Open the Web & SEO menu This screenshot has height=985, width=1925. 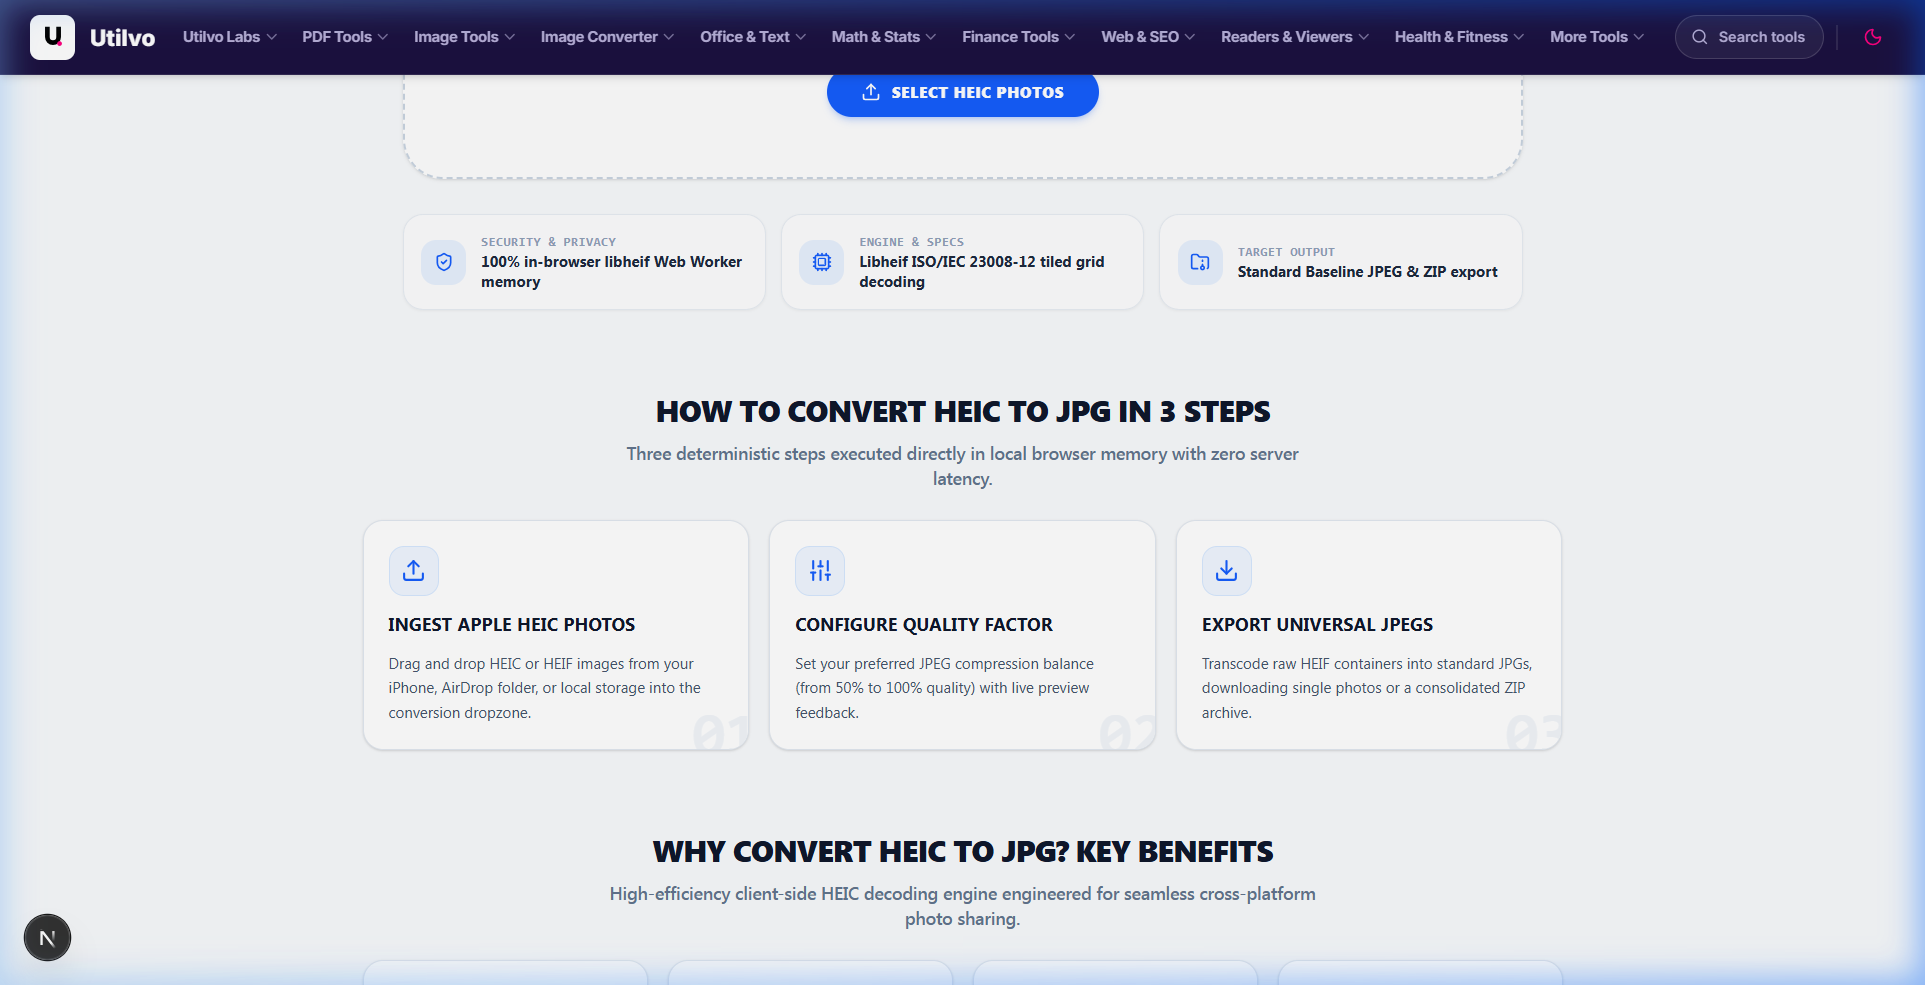coord(1148,37)
